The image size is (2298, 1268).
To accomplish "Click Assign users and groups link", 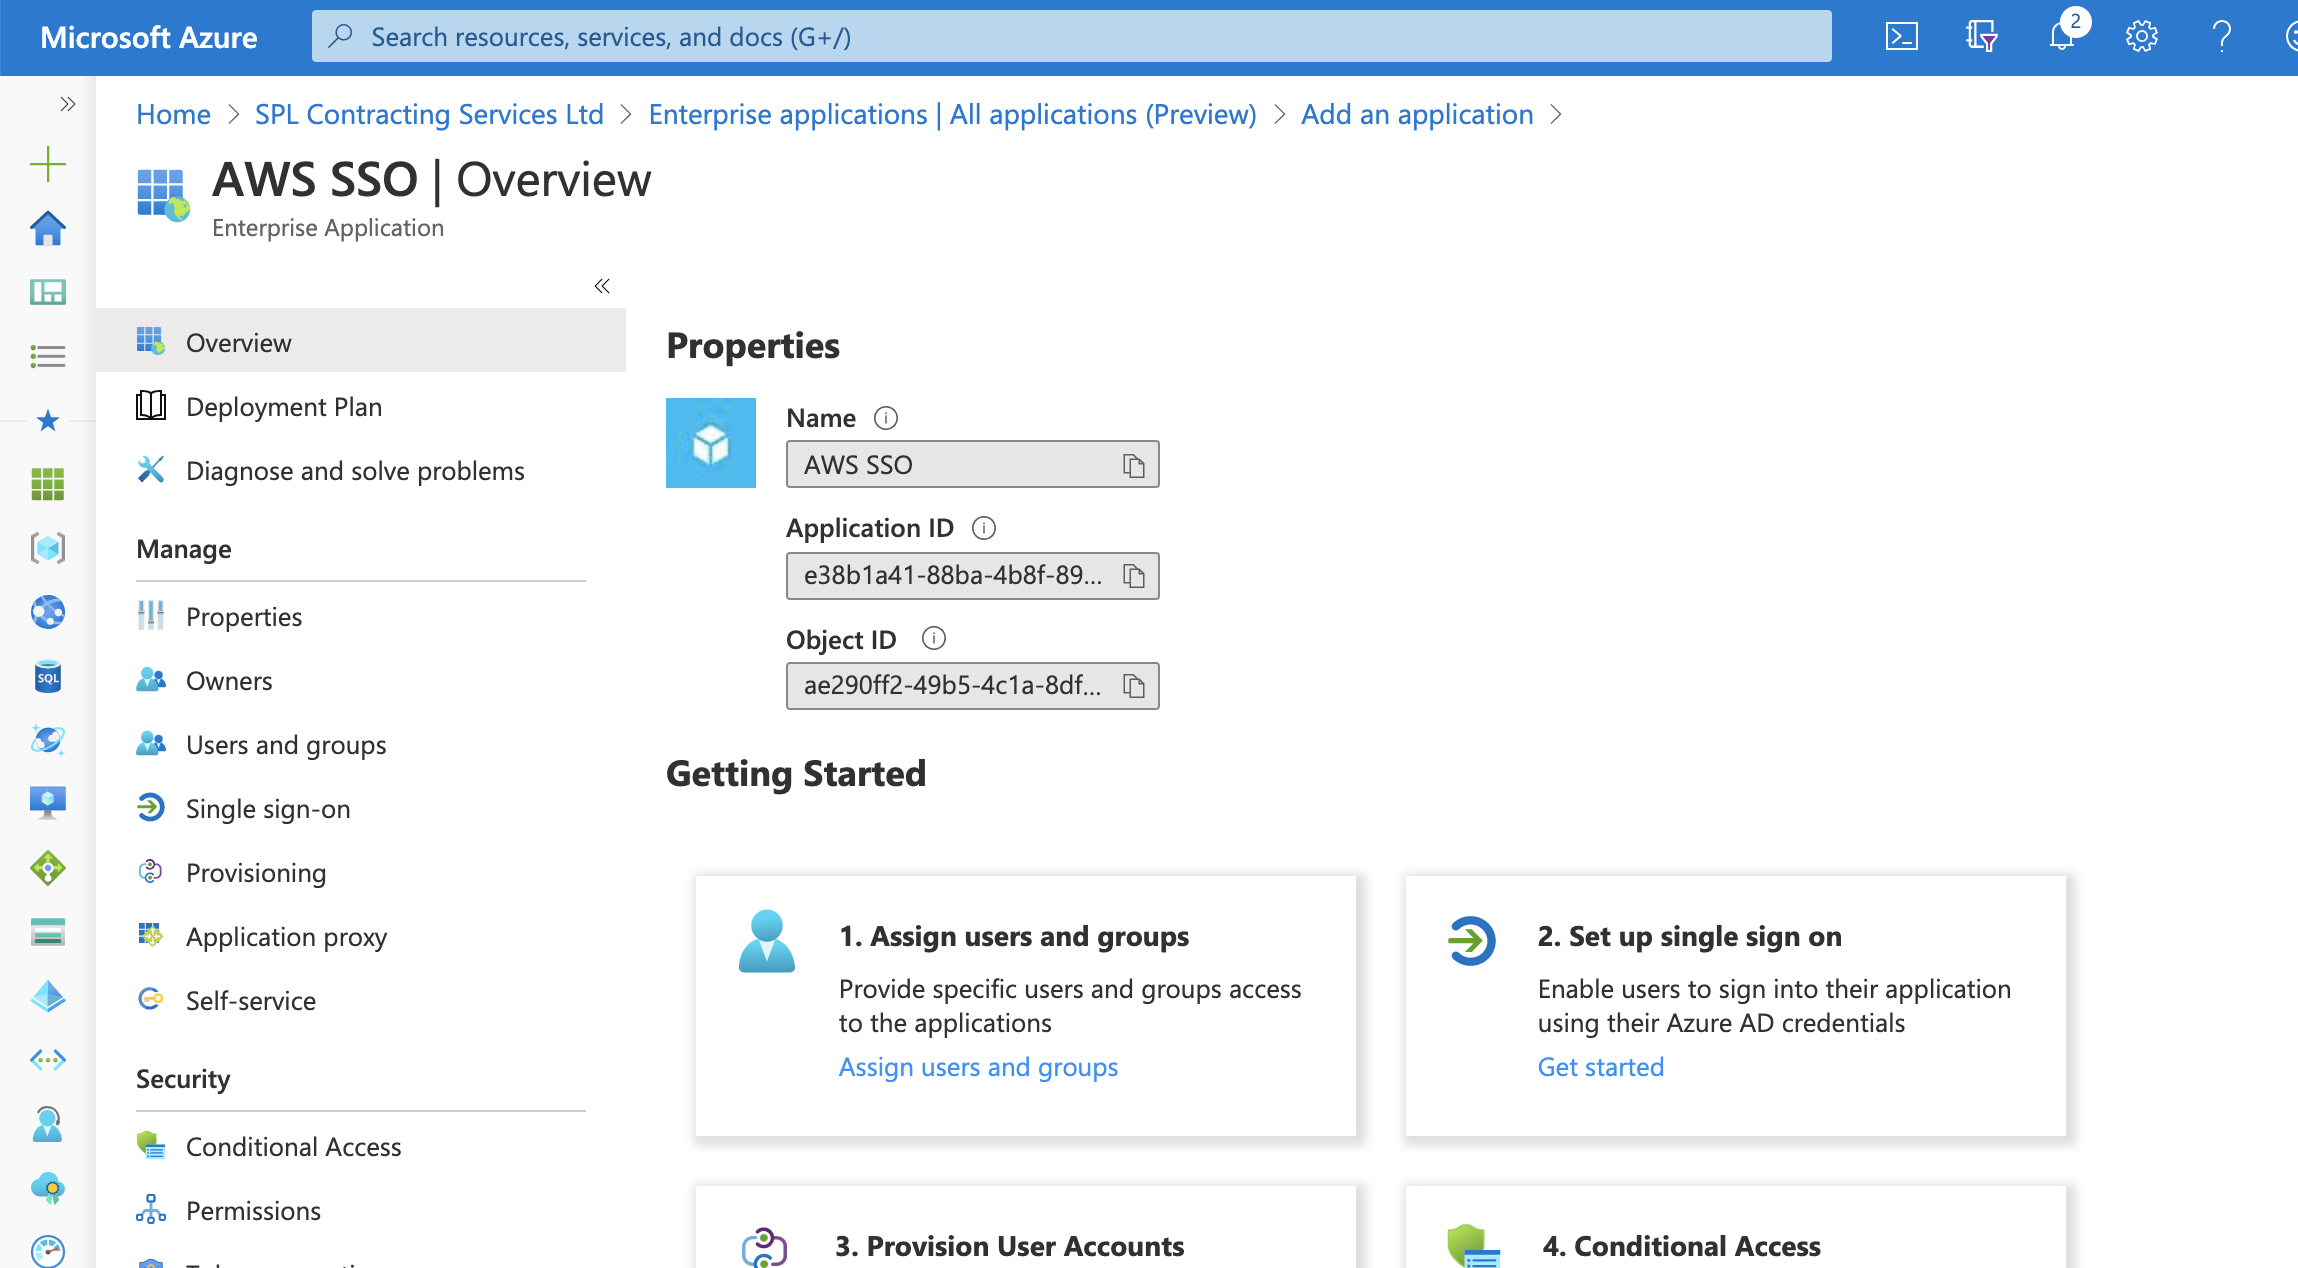I will 977,1067.
